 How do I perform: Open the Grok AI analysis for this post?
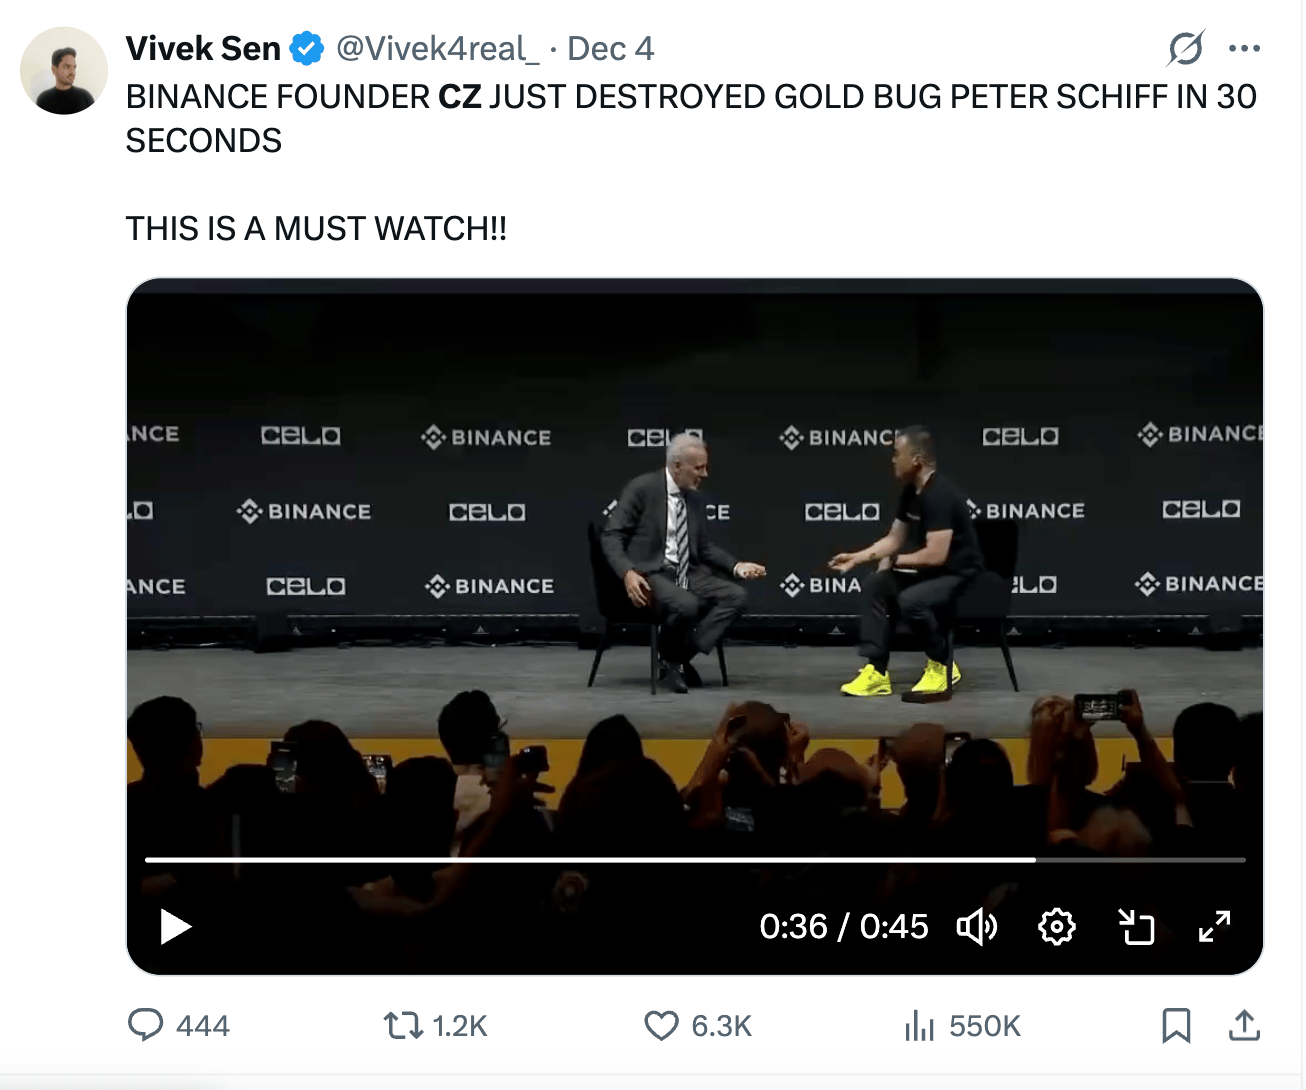1186,47
